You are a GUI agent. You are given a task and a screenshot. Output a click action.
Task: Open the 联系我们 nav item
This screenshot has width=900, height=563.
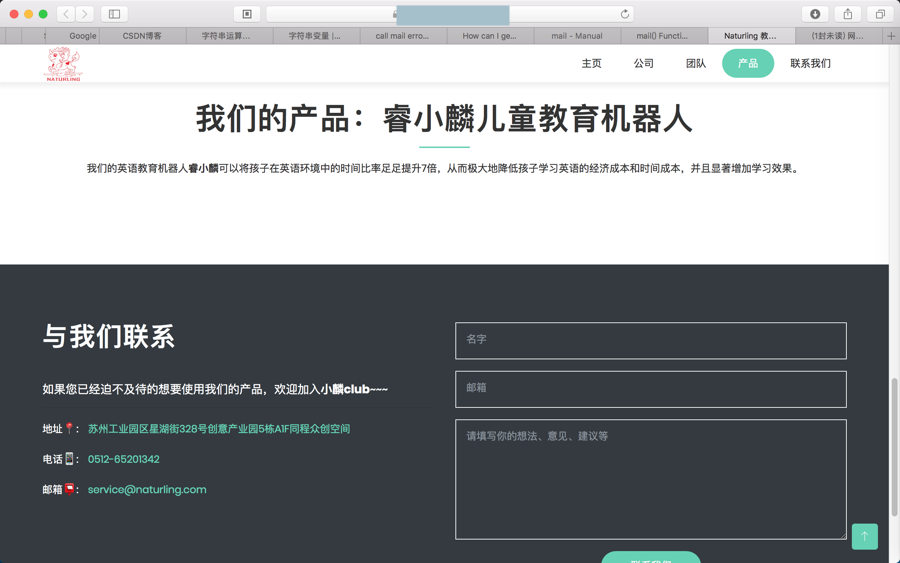click(810, 63)
